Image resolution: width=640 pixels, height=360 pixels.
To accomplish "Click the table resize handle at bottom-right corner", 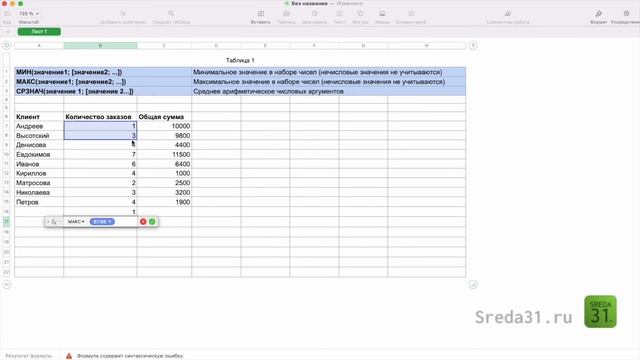I will point(473,284).
